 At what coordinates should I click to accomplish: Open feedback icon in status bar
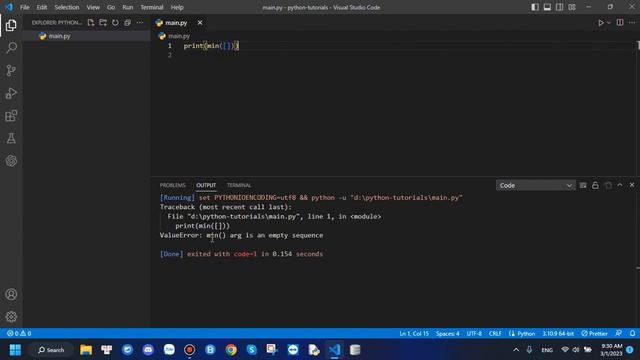pos(619,333)
